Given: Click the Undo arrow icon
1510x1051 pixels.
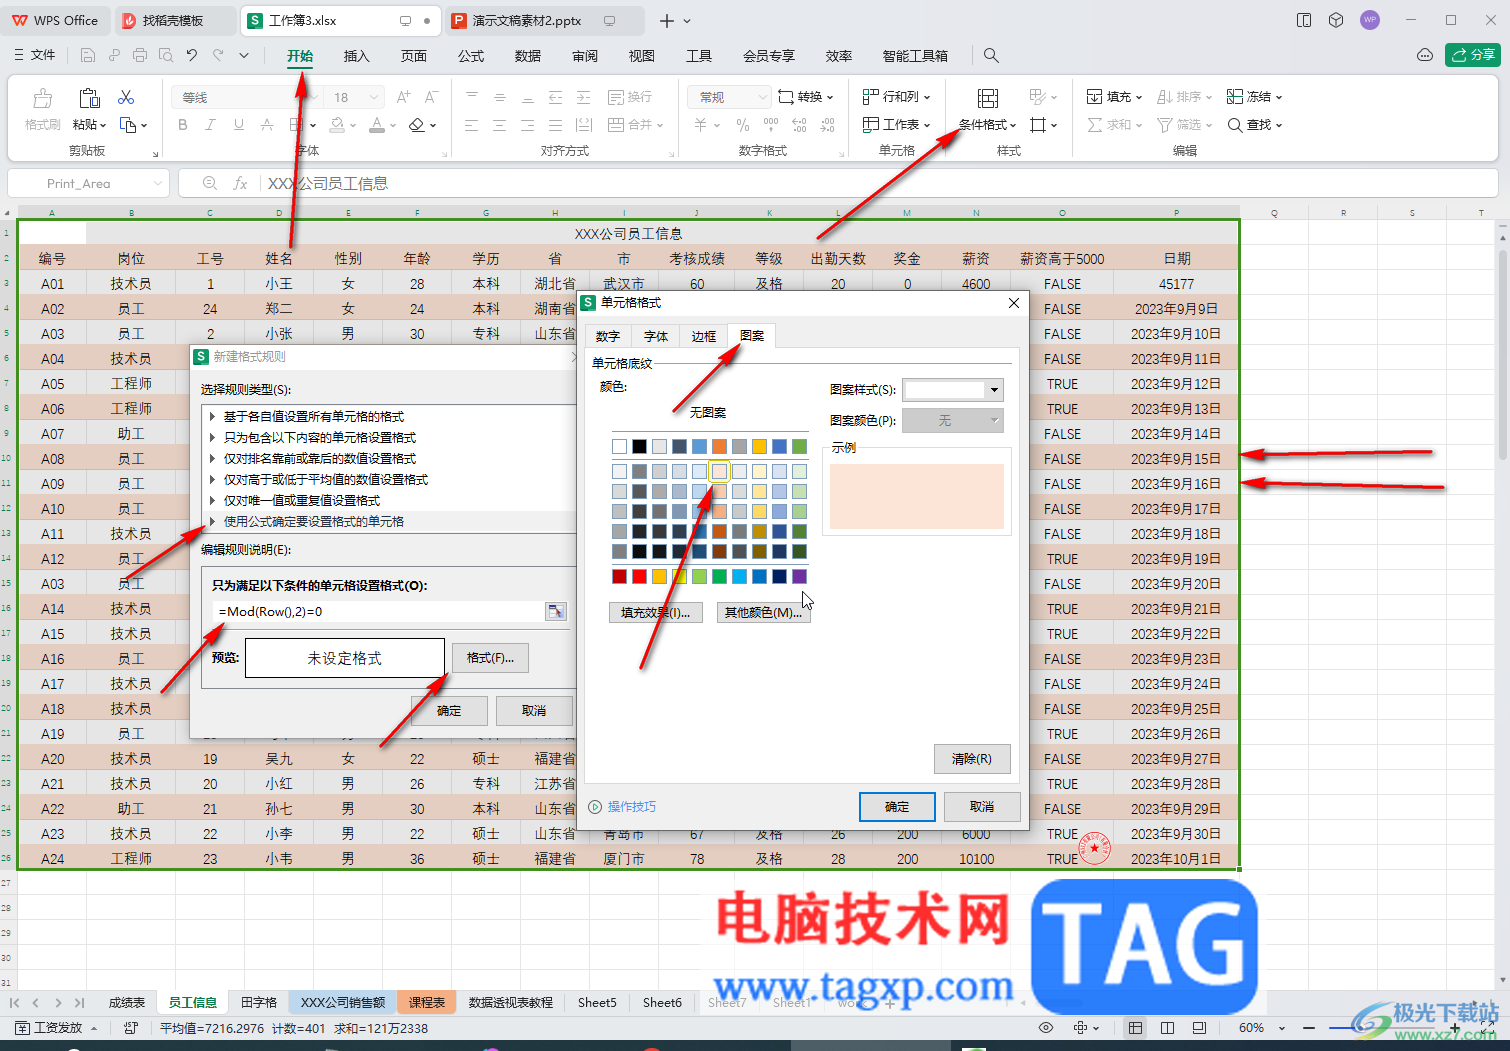Looking at the screenshot, I should click(x=192, y=56).
